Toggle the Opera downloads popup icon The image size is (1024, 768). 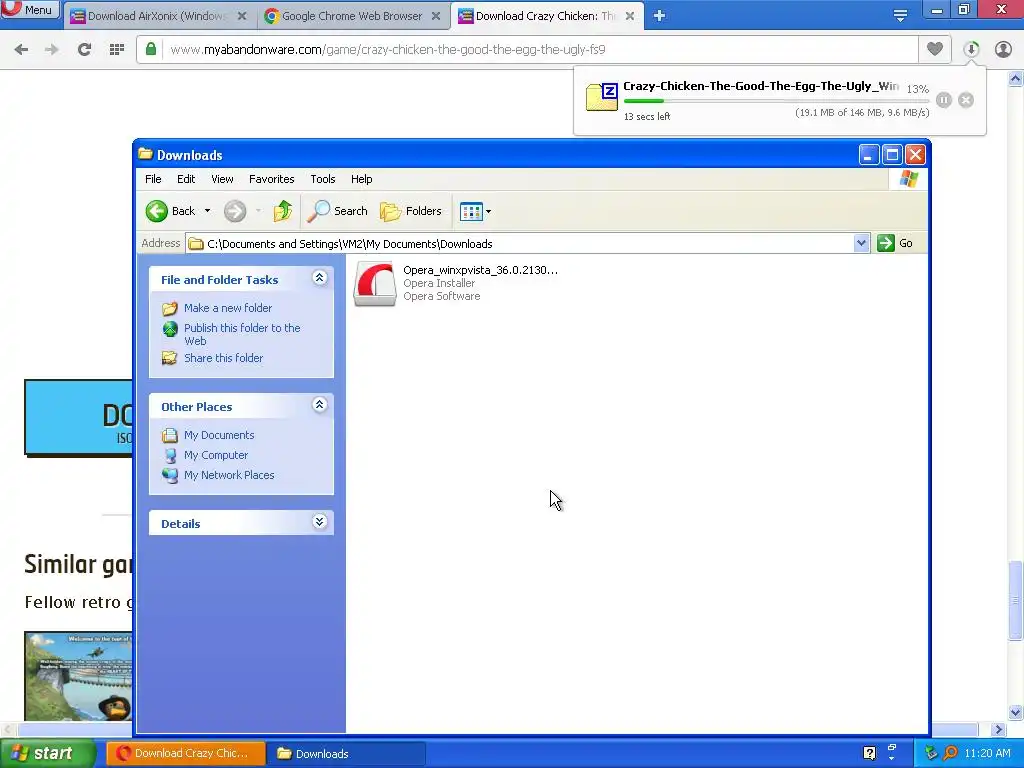(x=971, y=49)
